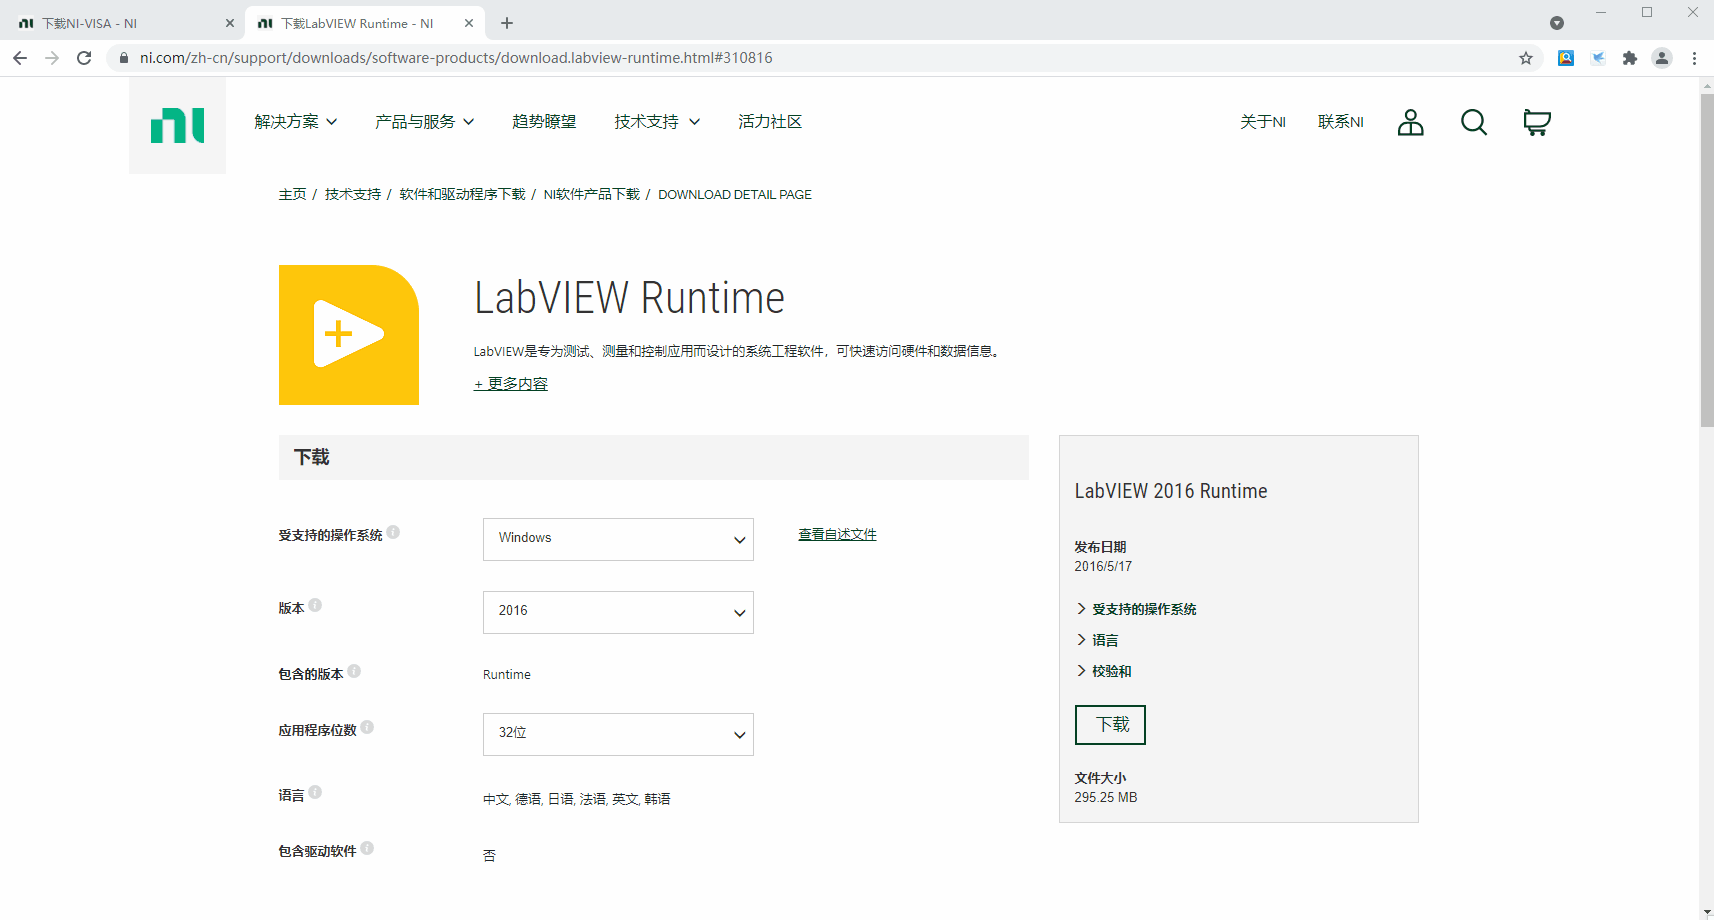Bookmark page with star icon

1526,58
